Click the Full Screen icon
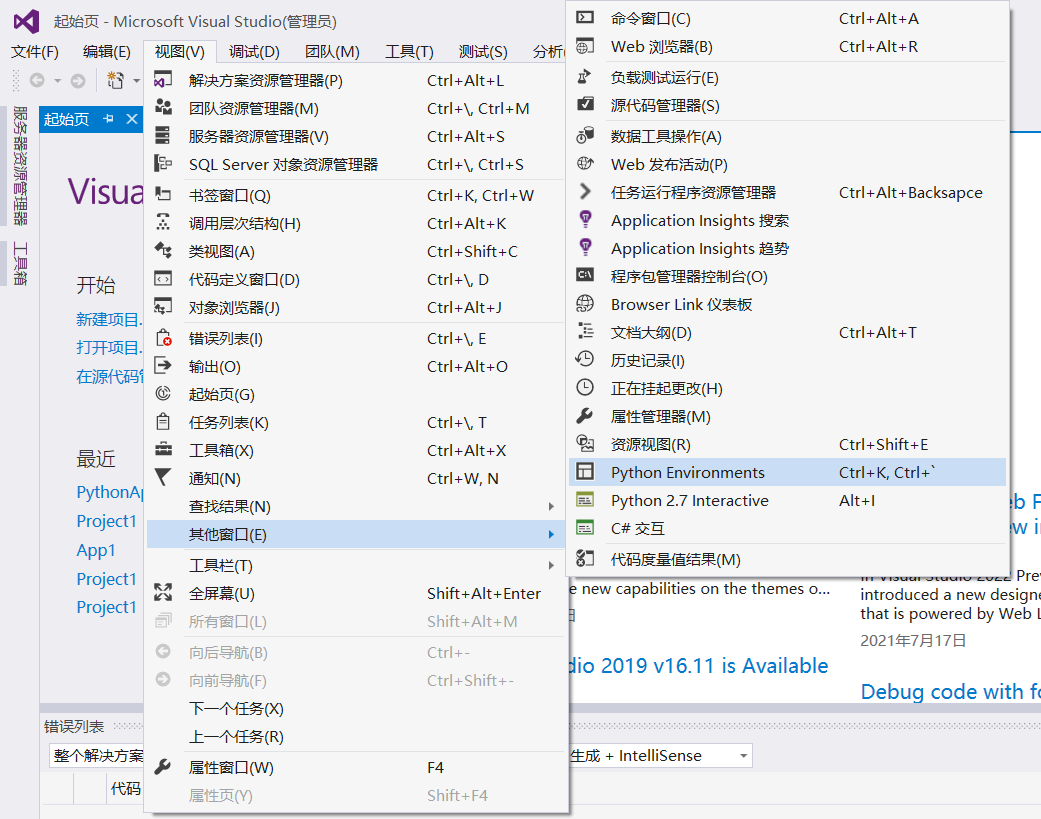Image resolution: width=1041 pixels, height=819 pixels. 163,592
